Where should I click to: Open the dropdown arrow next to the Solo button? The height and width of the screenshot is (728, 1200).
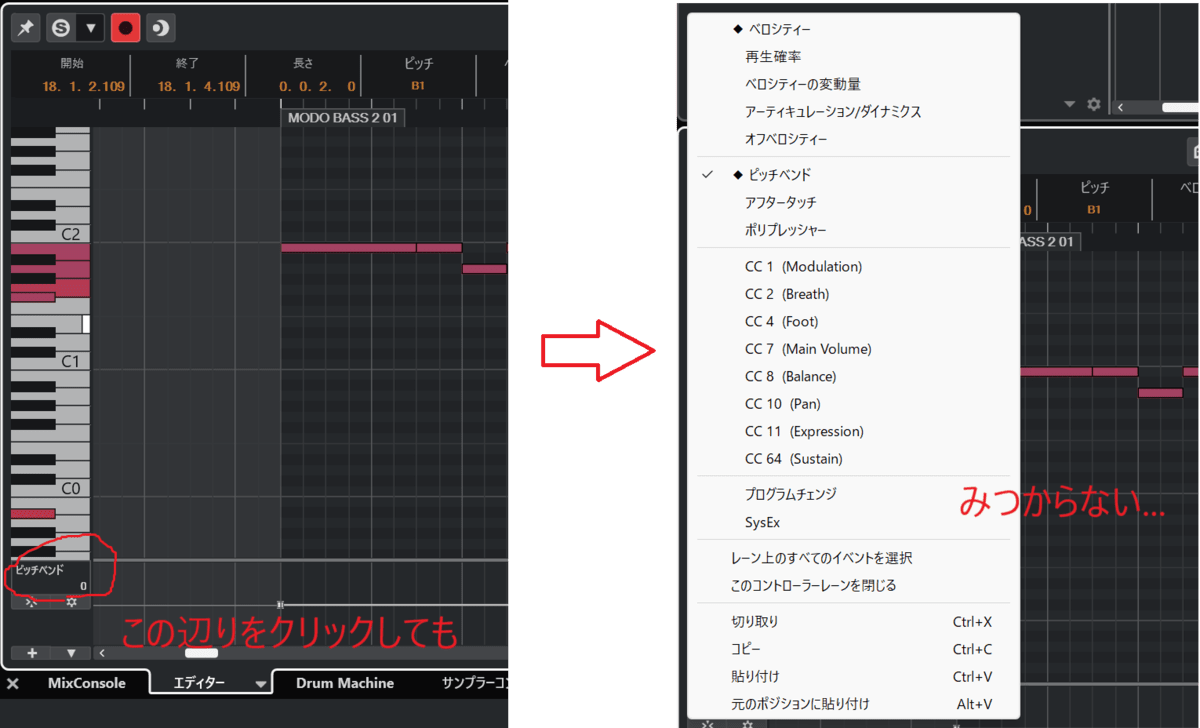(91, 27)
